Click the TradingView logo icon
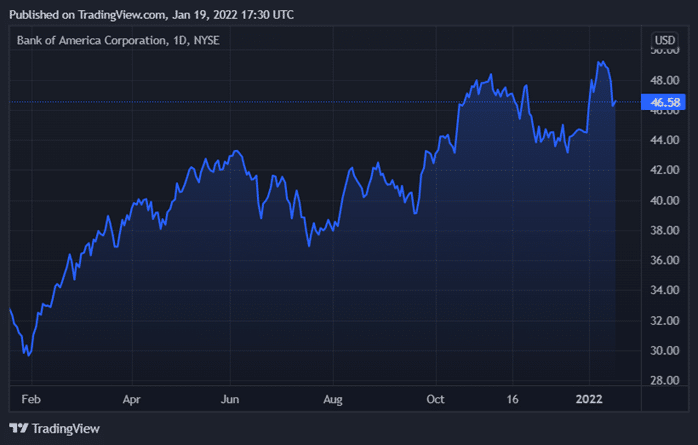The image size is (698, 445). pyautogui.click(x=19, y=429)
